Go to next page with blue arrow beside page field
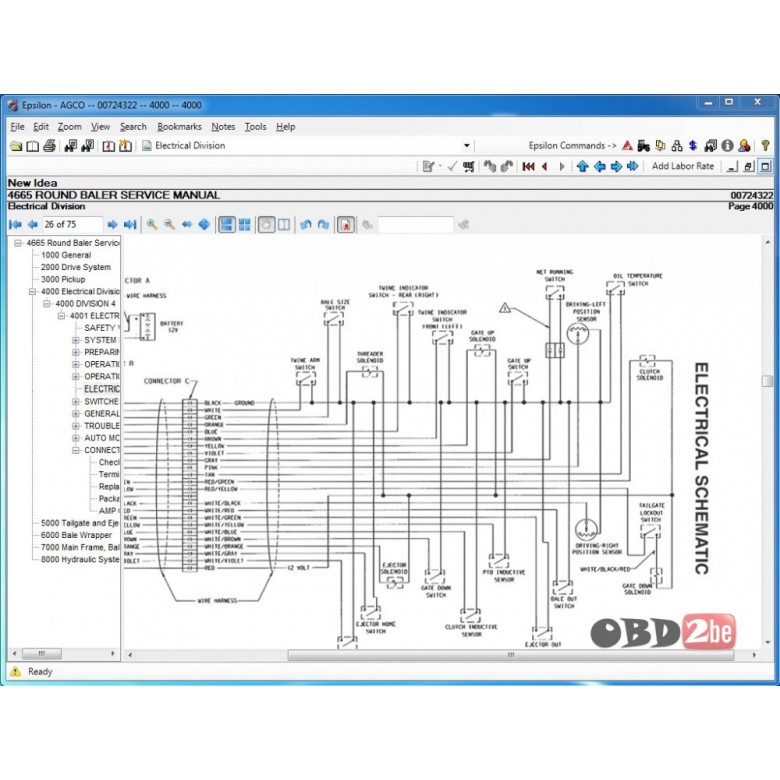The height and width of the screenshot is (780, 780). pos(112,225)
